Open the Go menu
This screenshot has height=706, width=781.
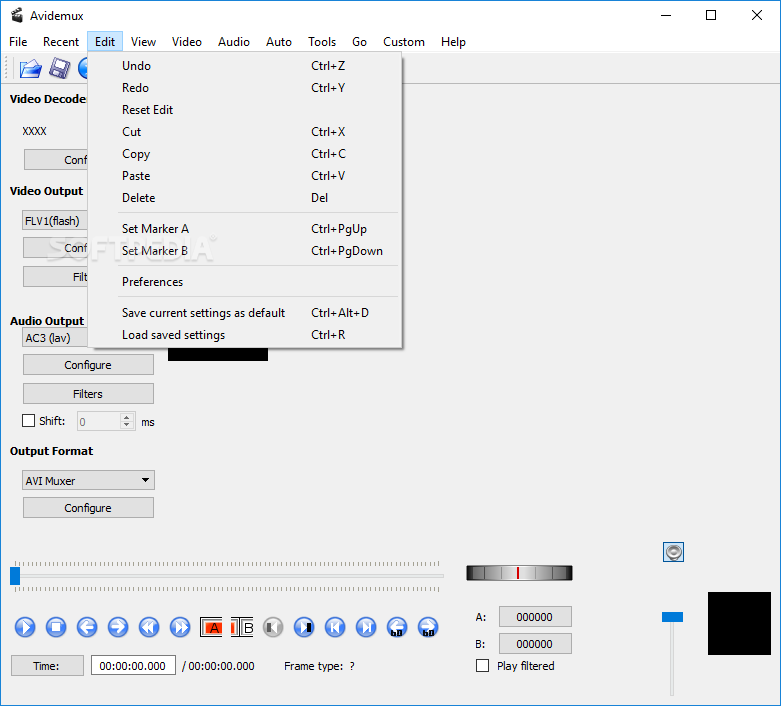point(359,42)
